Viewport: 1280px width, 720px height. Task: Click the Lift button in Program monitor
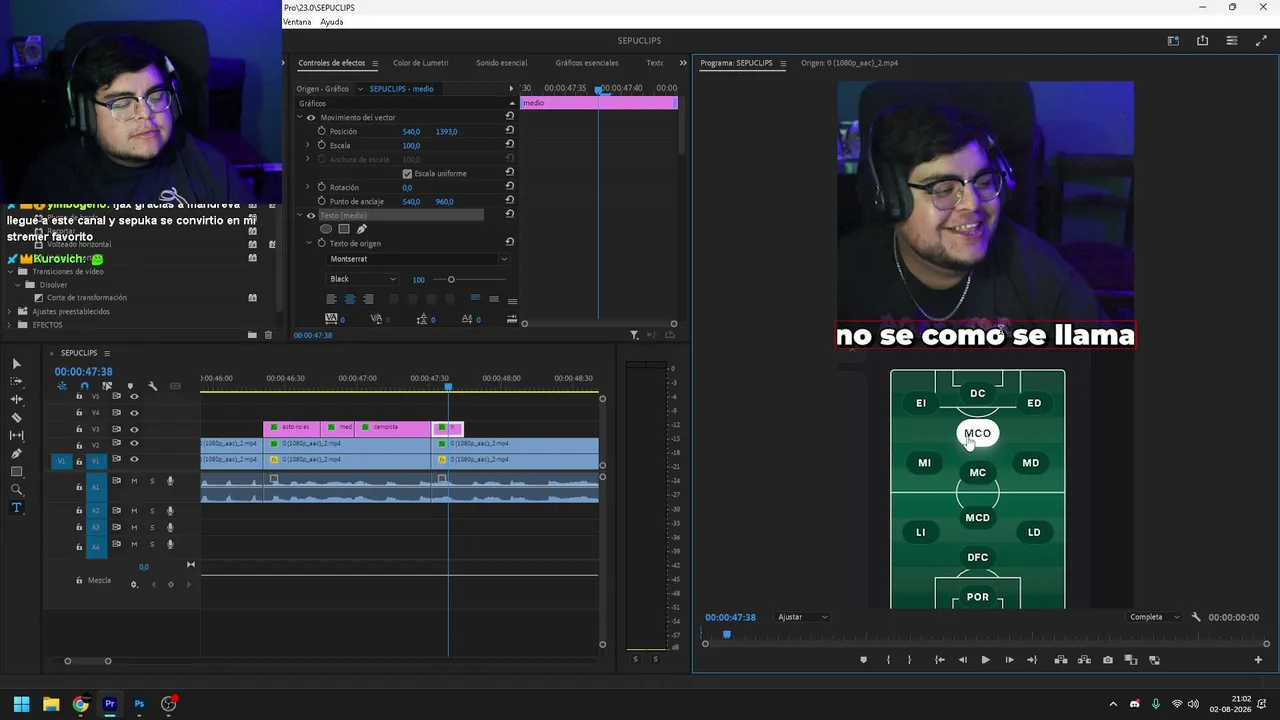(x=1061, y=660)
